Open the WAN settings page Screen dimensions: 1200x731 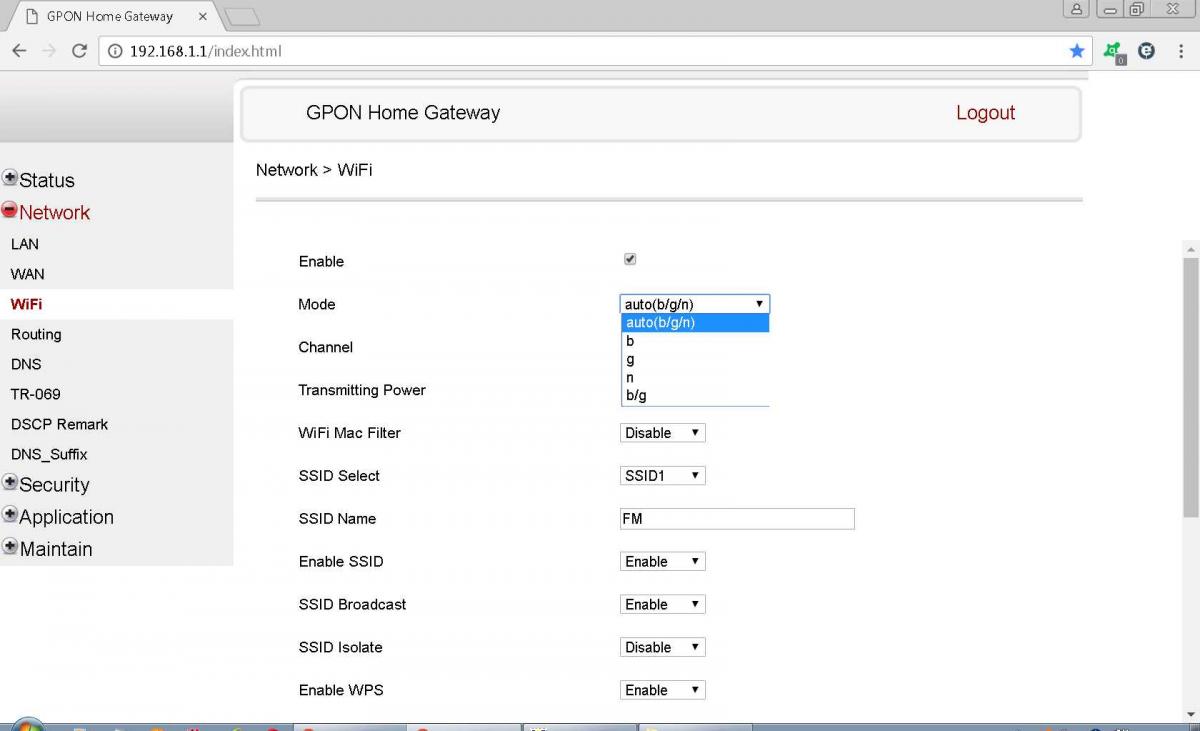coord(27,274)
